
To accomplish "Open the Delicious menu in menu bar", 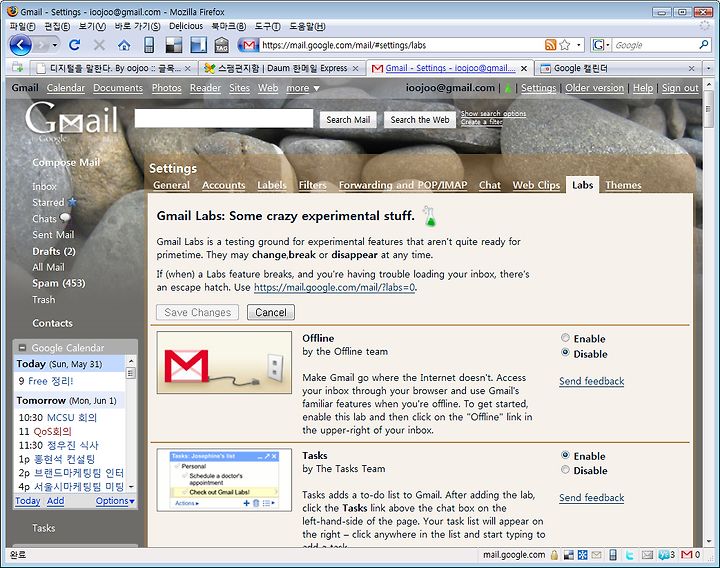I will tap(186, 26).
